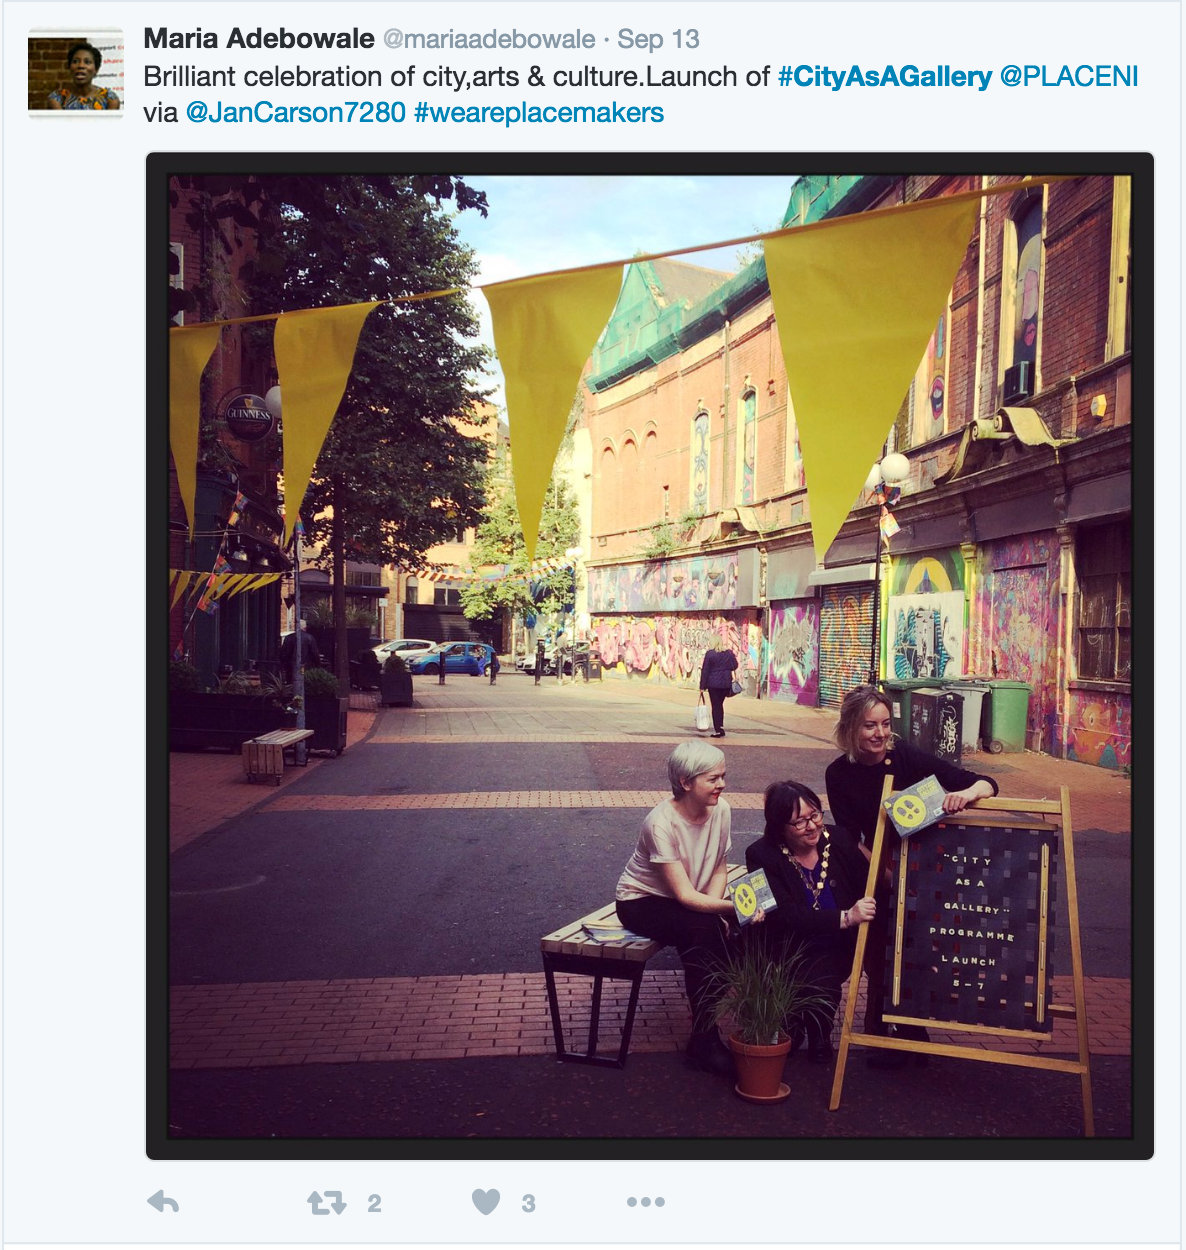Open the #CityAsAGallery hashtag

[x=885, y=76]
